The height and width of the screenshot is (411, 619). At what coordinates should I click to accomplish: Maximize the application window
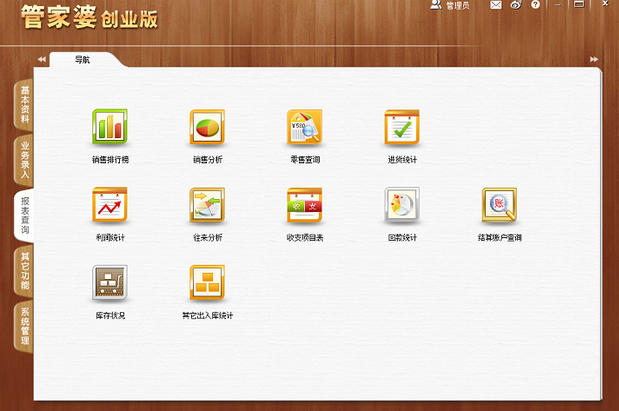(x=579, y=4)
